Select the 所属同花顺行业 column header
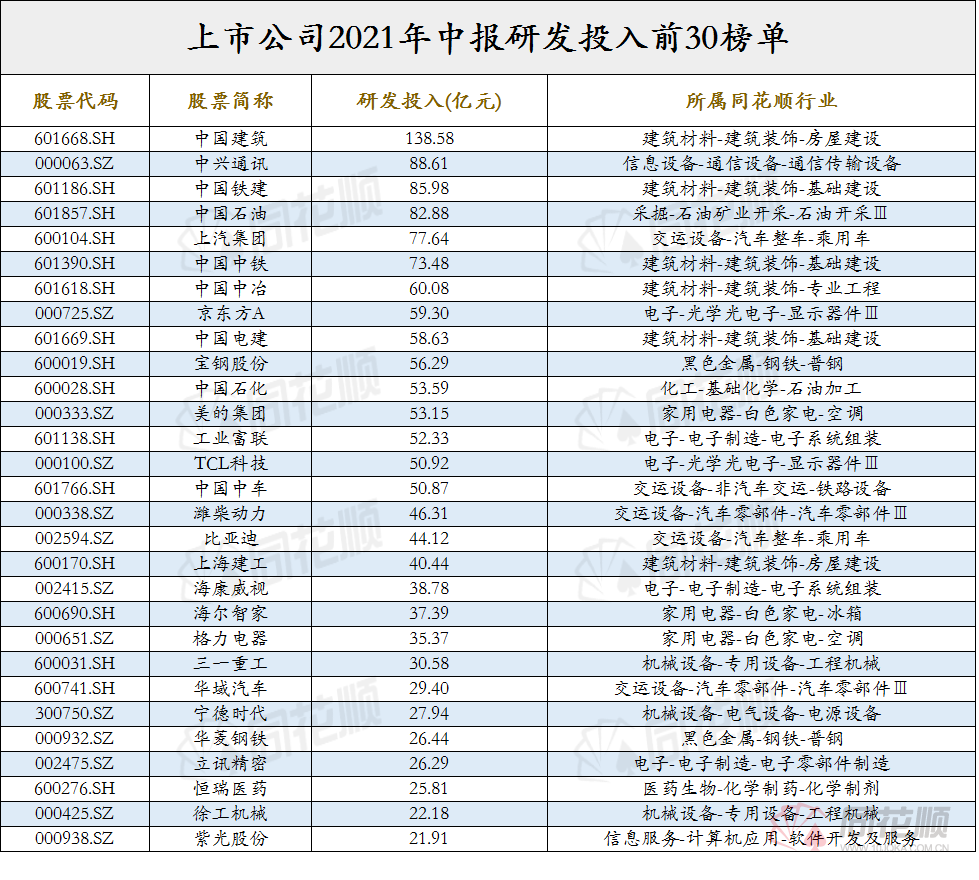 tap(761, 101)
